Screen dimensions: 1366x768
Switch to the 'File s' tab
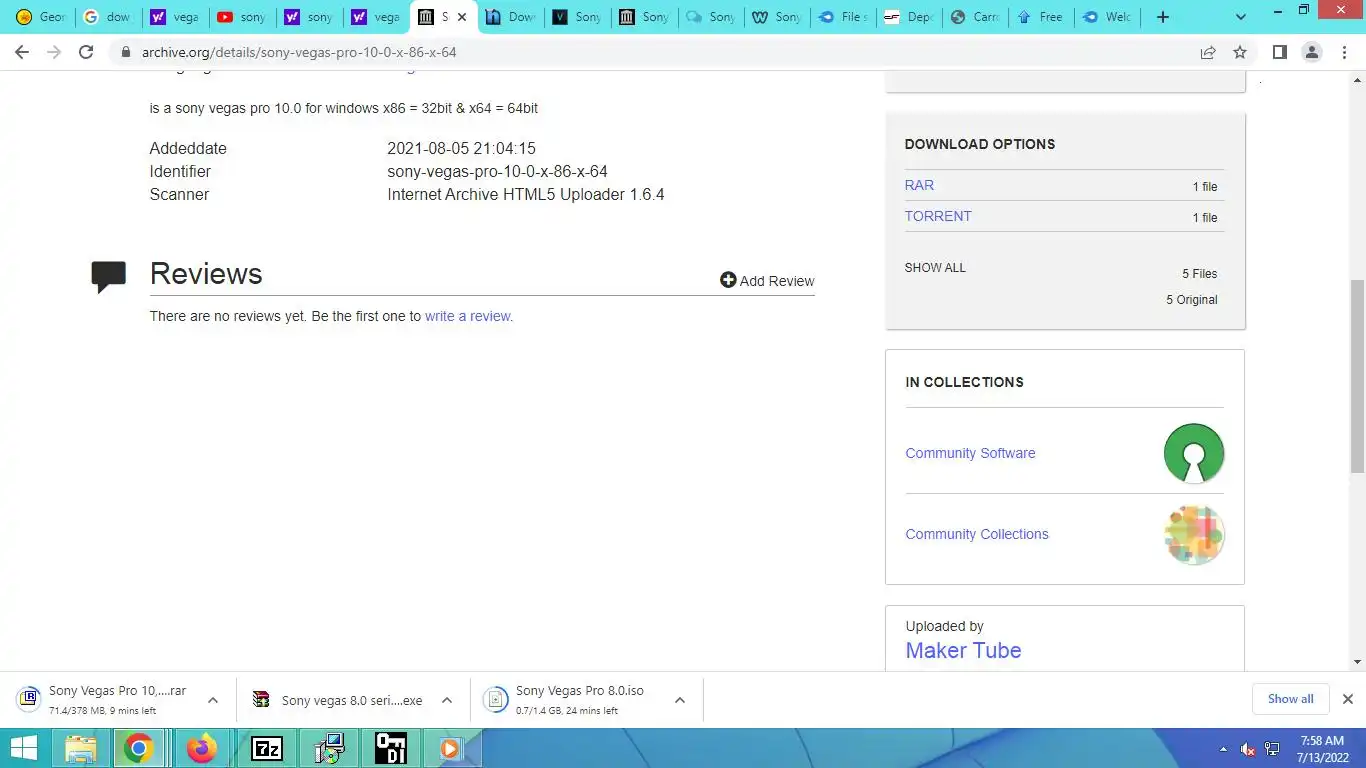842,17
